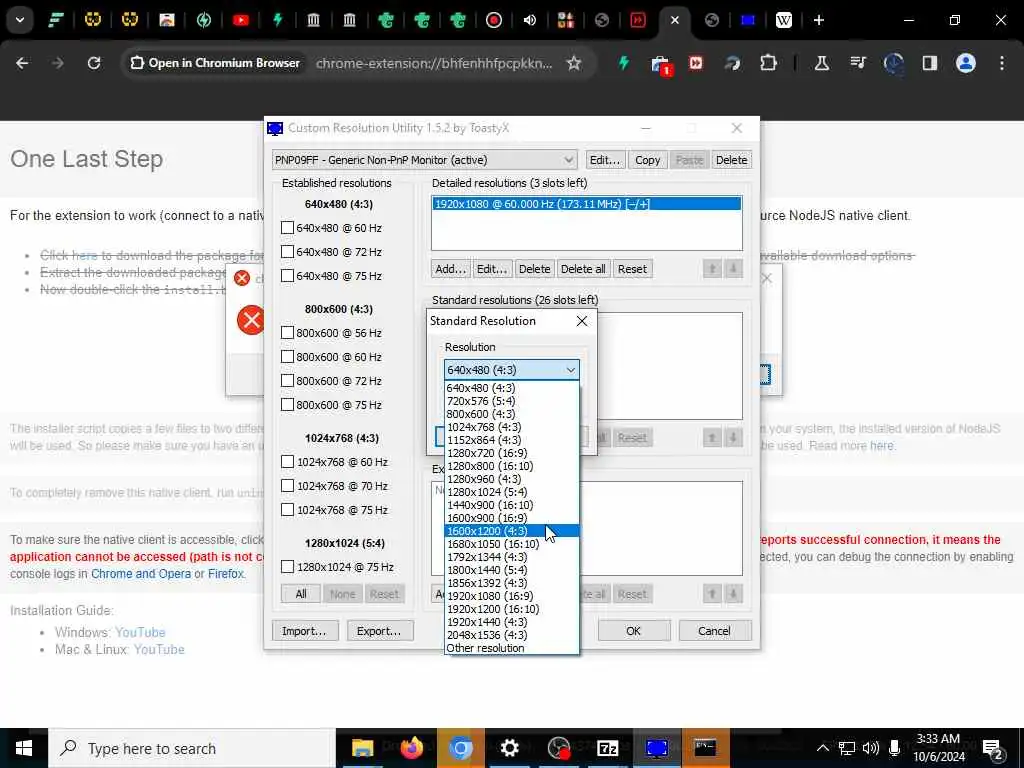Open the Chrome profile avatar
This screenshot has width=1024, height=768.
[966, 63]
